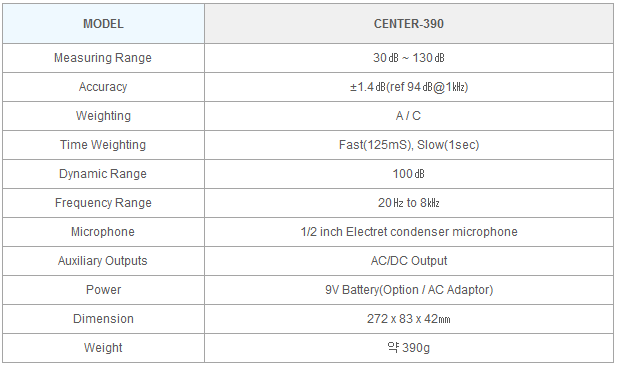This screenshot has width=617, height=366.
Task: Select the 20 Hz to 8 kHz value
Action: tap(409, 203)
